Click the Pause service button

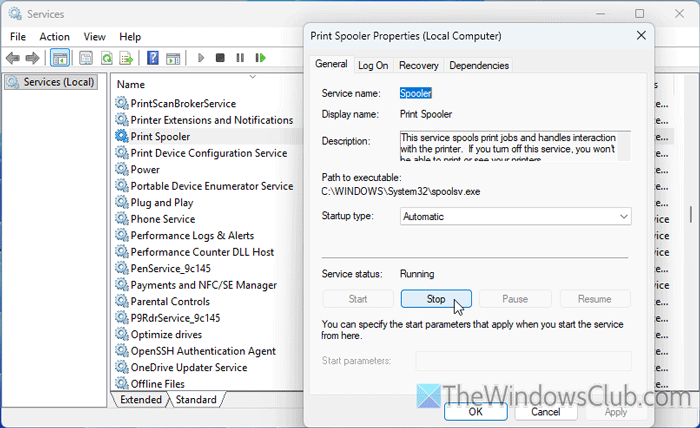[x=515, y=299]
